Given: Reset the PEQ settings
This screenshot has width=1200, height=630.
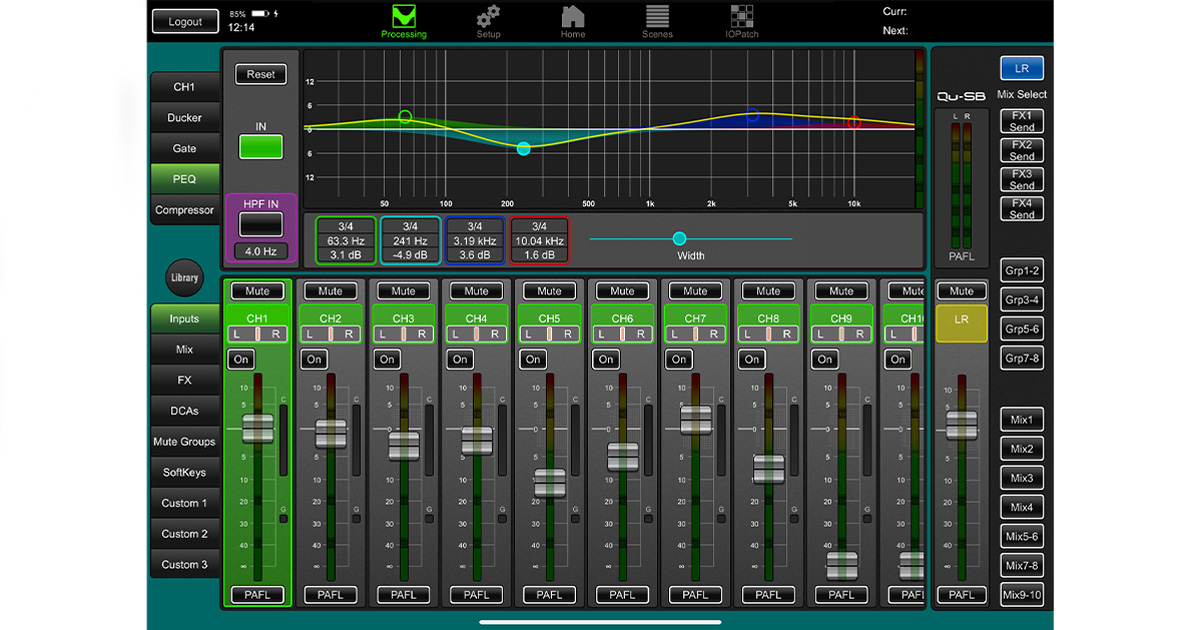Looking at the screenshot, I should pyautogui.click(x=261, y=75).
